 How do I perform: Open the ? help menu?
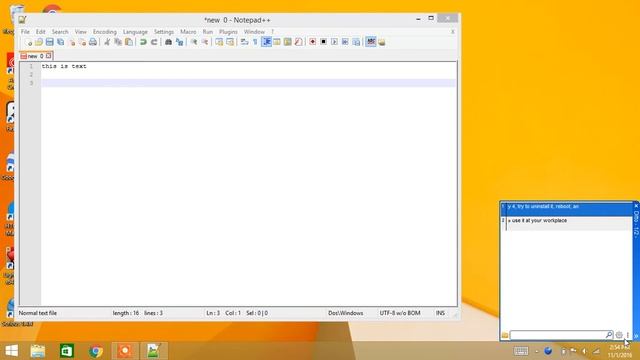pyautogui.click(x=273, y=32)
